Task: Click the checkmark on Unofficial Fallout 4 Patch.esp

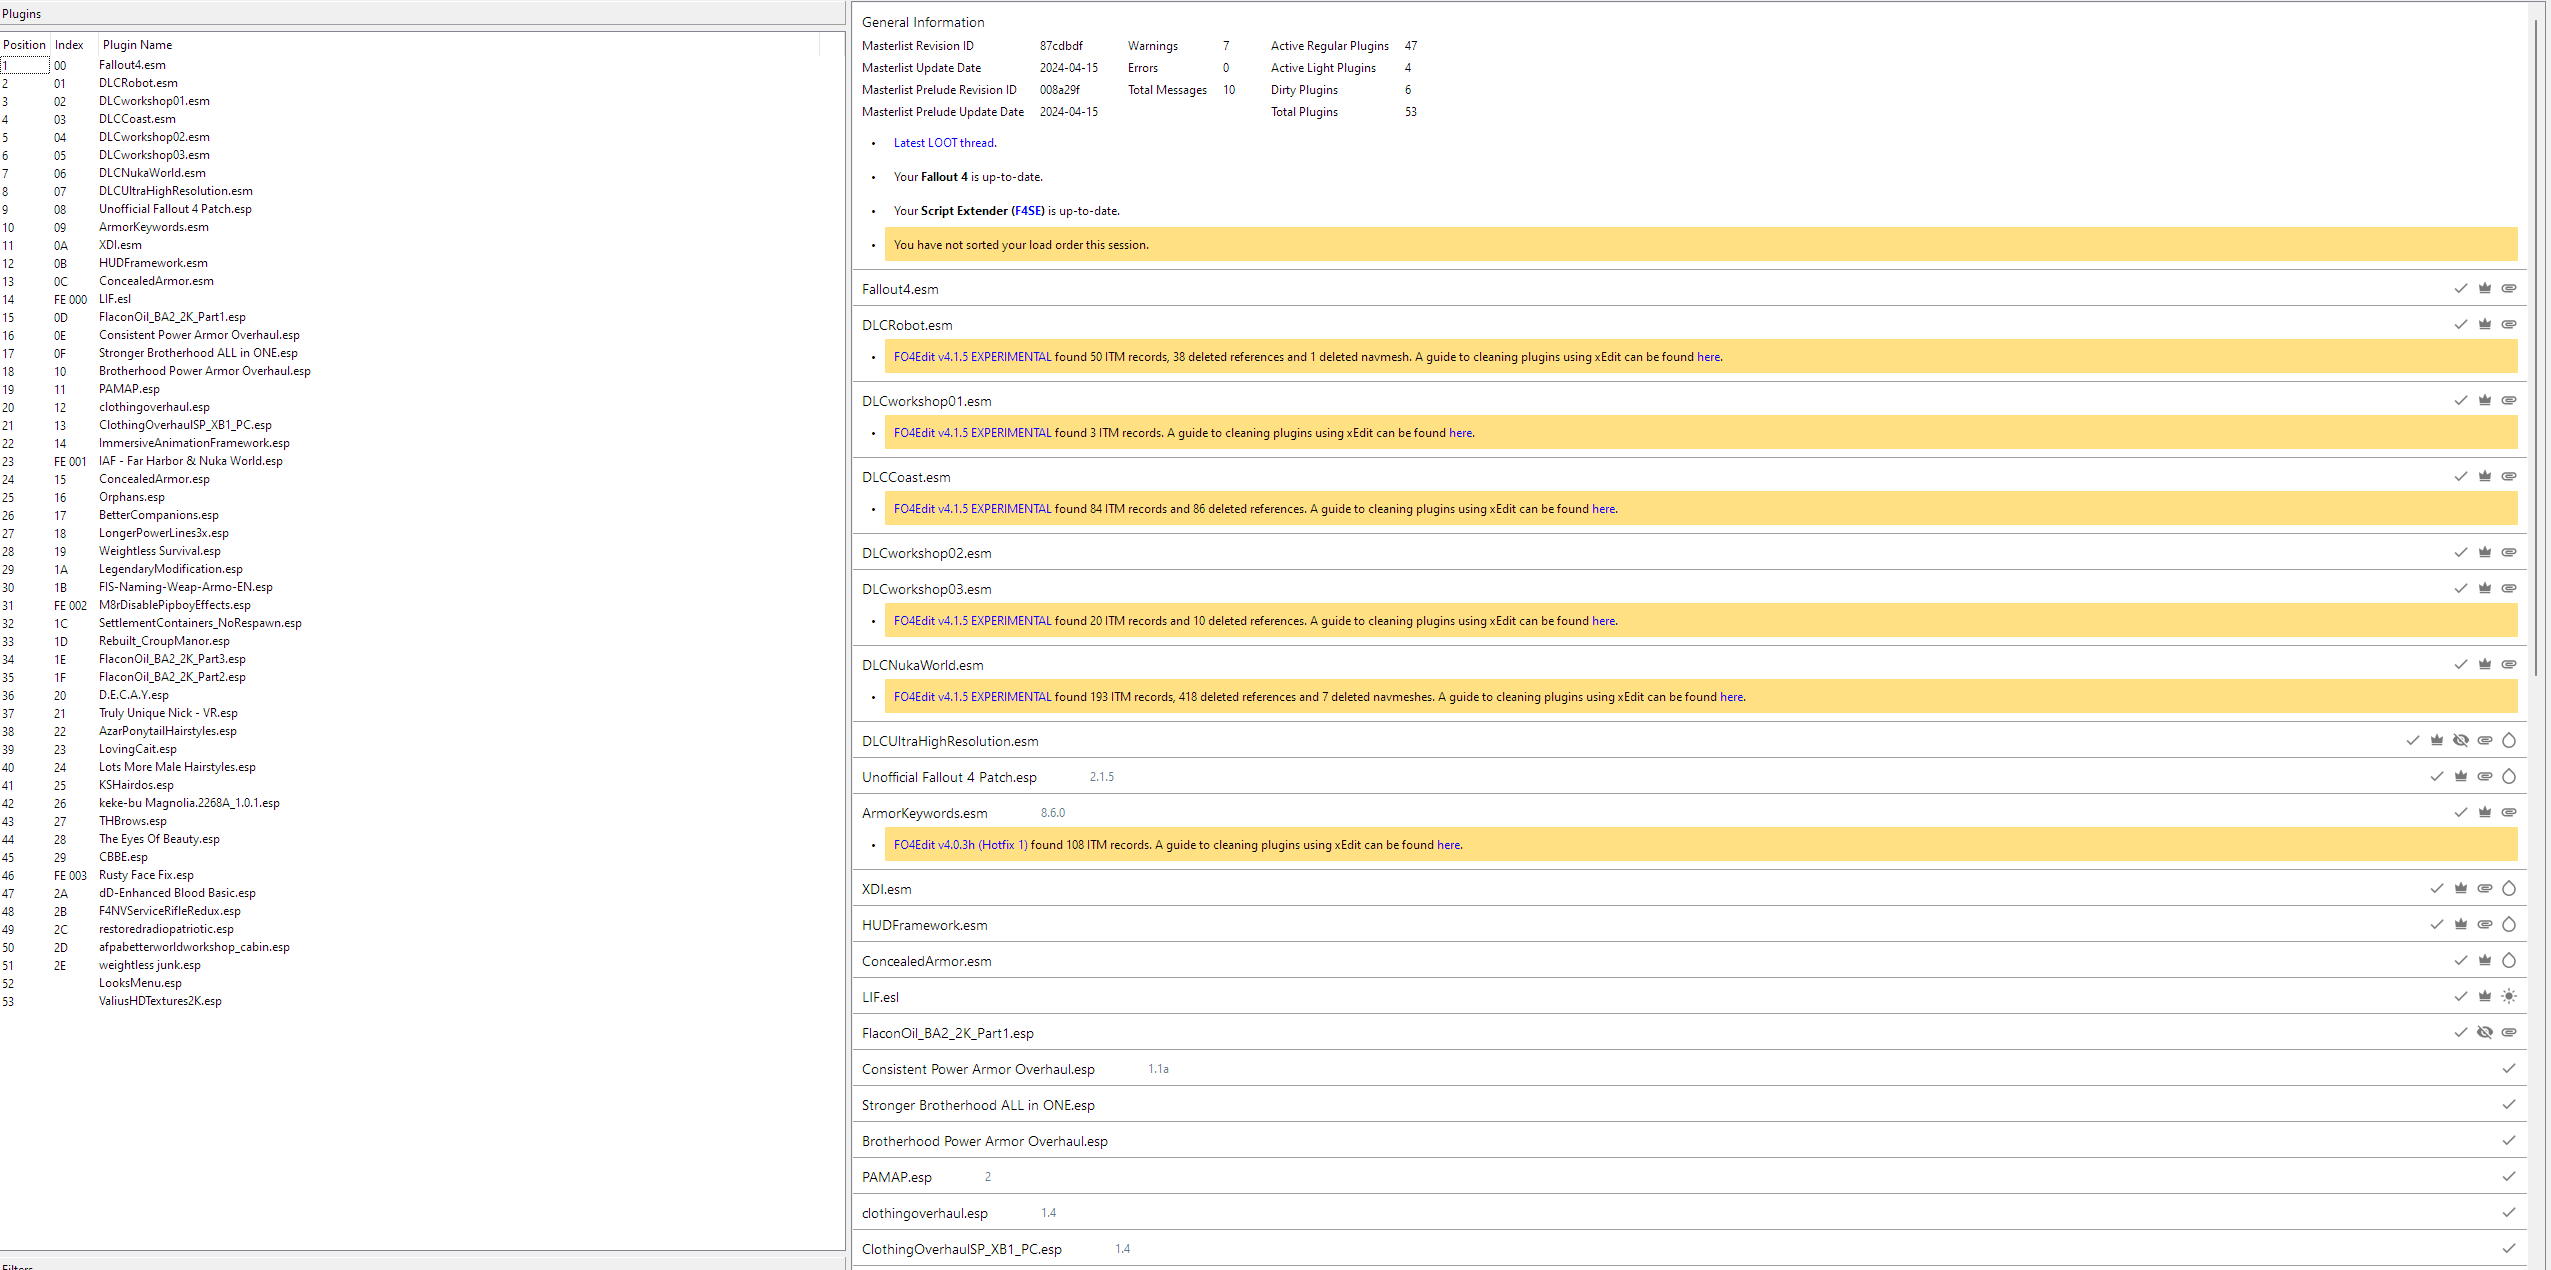Action: pyautogui.click(x=2437, y=776)
